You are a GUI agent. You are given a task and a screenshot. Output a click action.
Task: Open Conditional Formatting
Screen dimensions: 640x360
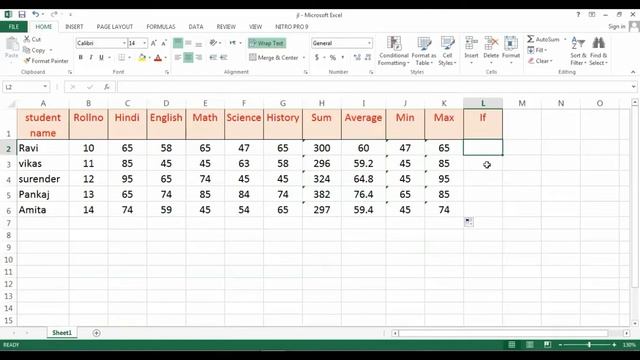pyautogui.click(x=393, y=51)
